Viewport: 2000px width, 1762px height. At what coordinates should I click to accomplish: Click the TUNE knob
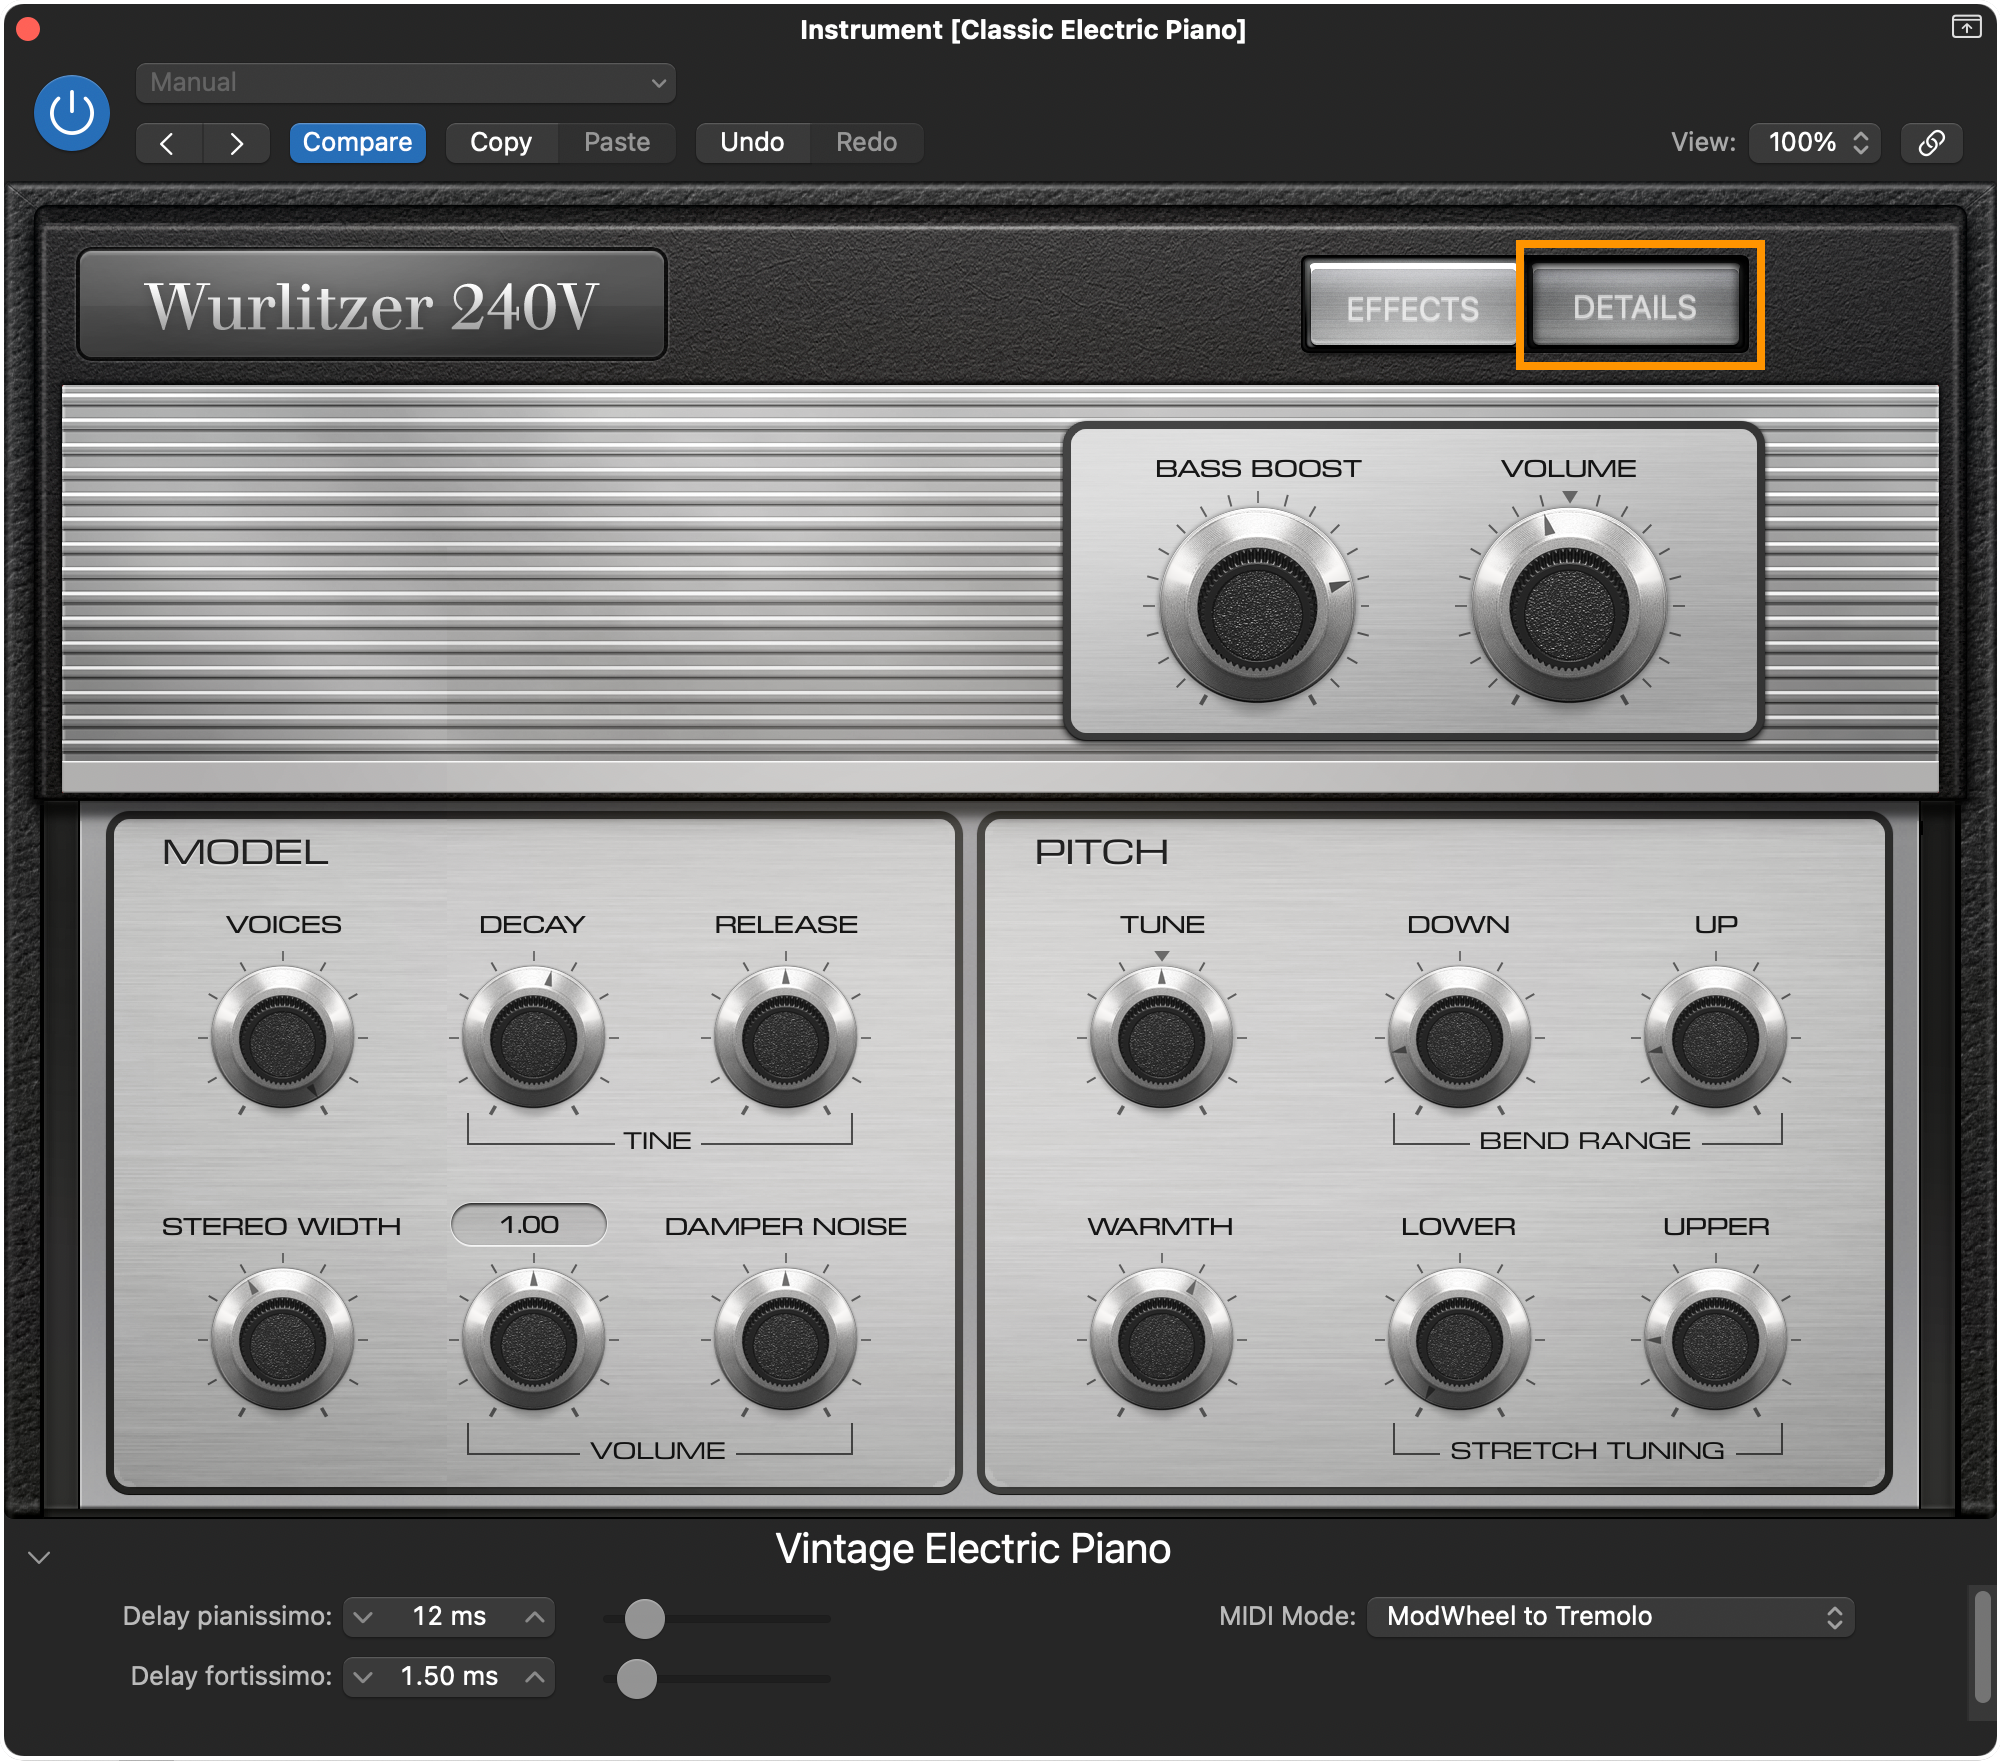[x=1161, y=1039]
